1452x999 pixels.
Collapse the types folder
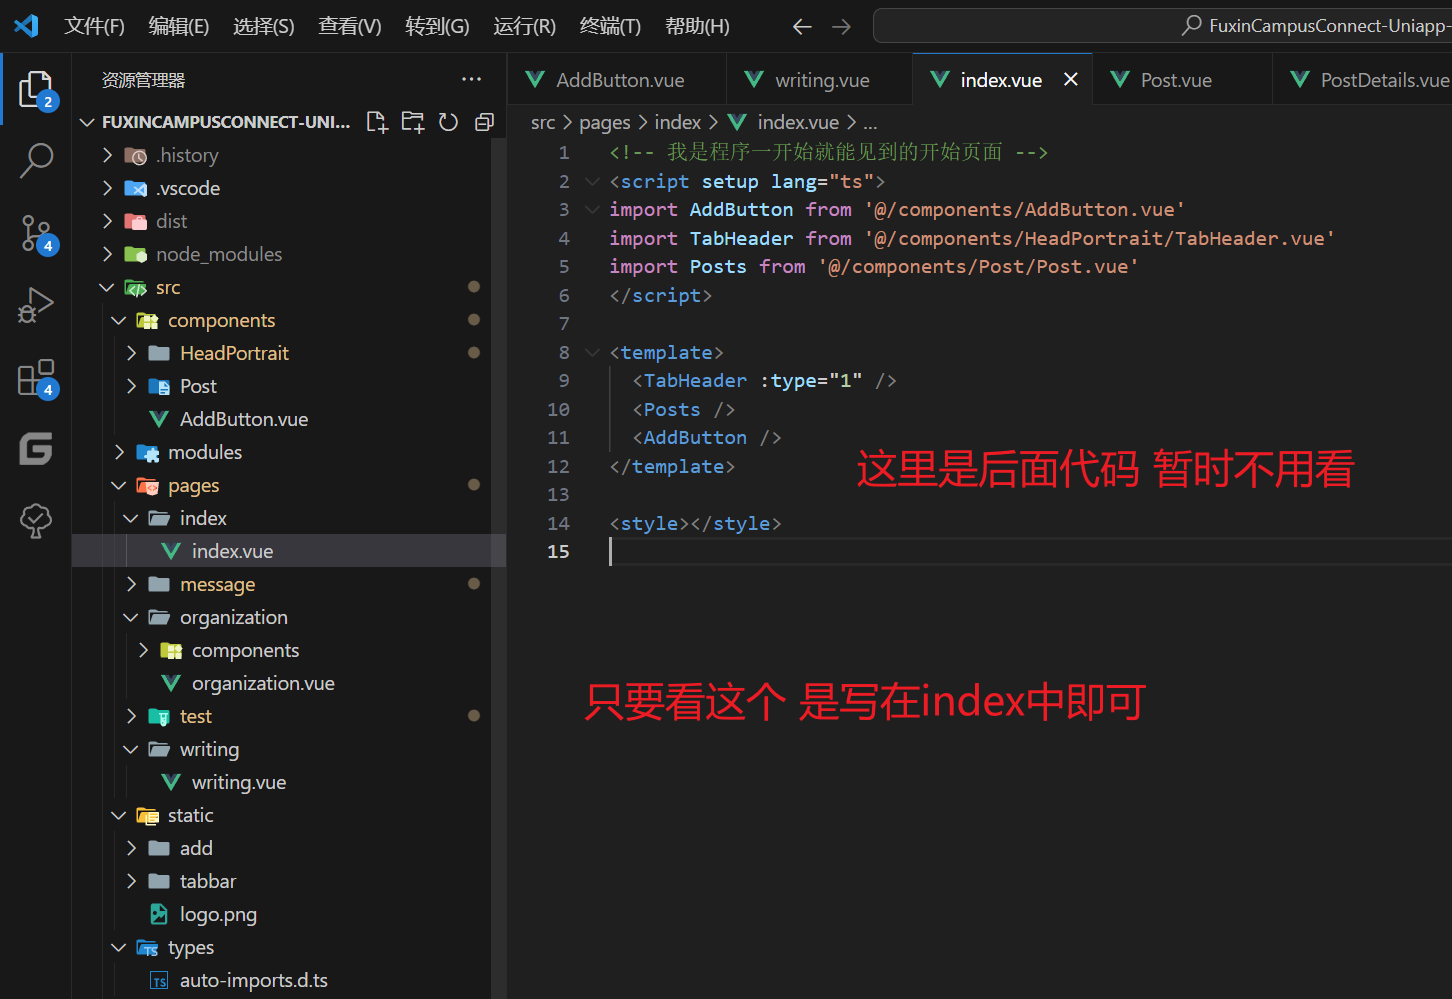coord(120,947)
